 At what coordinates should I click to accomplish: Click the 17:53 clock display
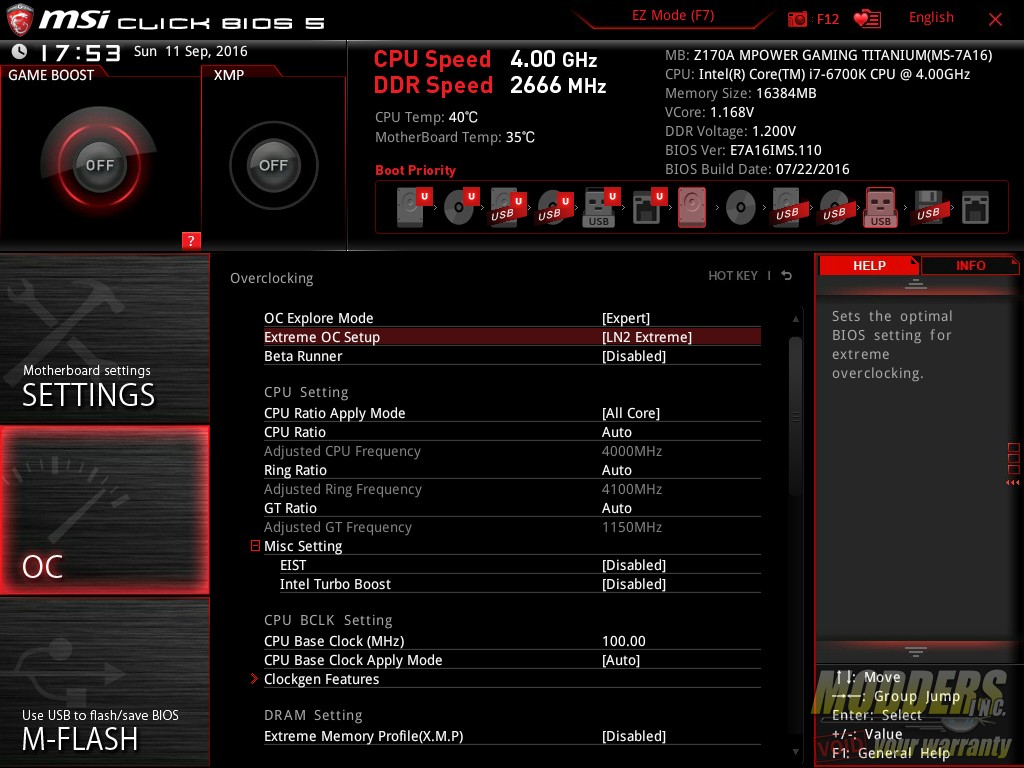point(80,52)
